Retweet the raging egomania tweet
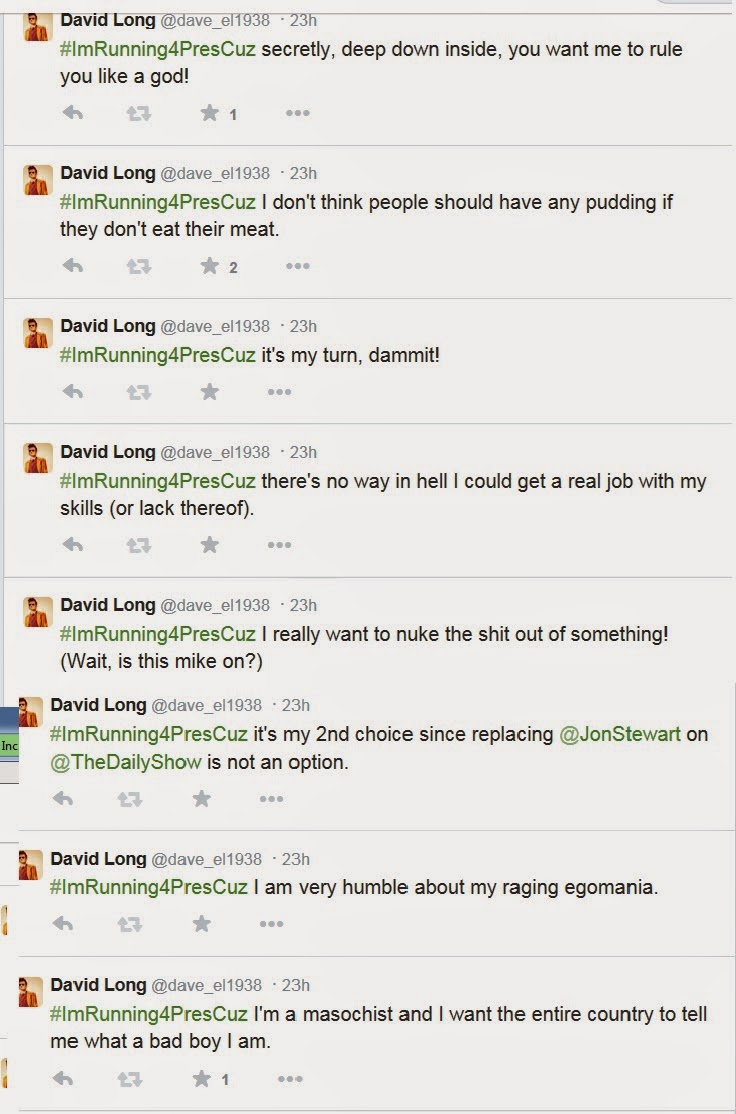This screenshot has height=1114, width=736. [129, 924]
